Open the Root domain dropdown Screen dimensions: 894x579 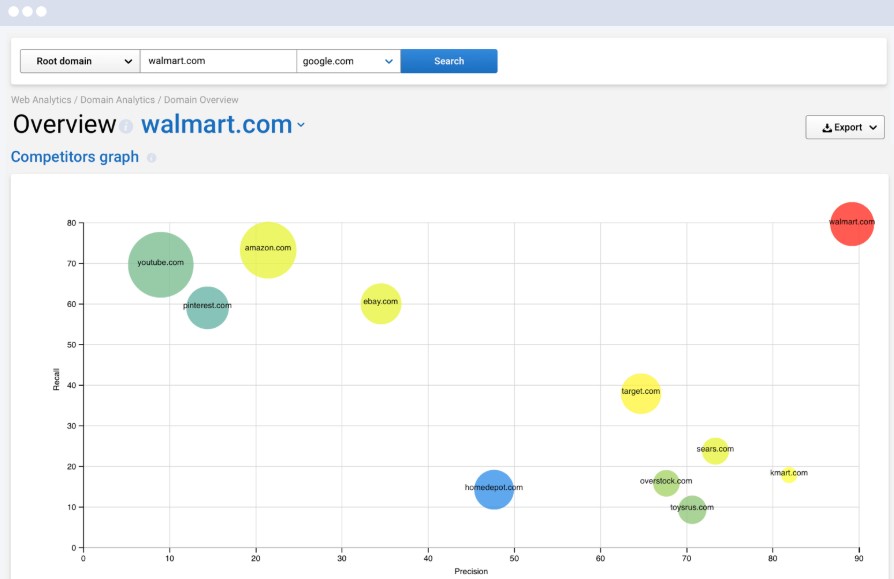80,61
